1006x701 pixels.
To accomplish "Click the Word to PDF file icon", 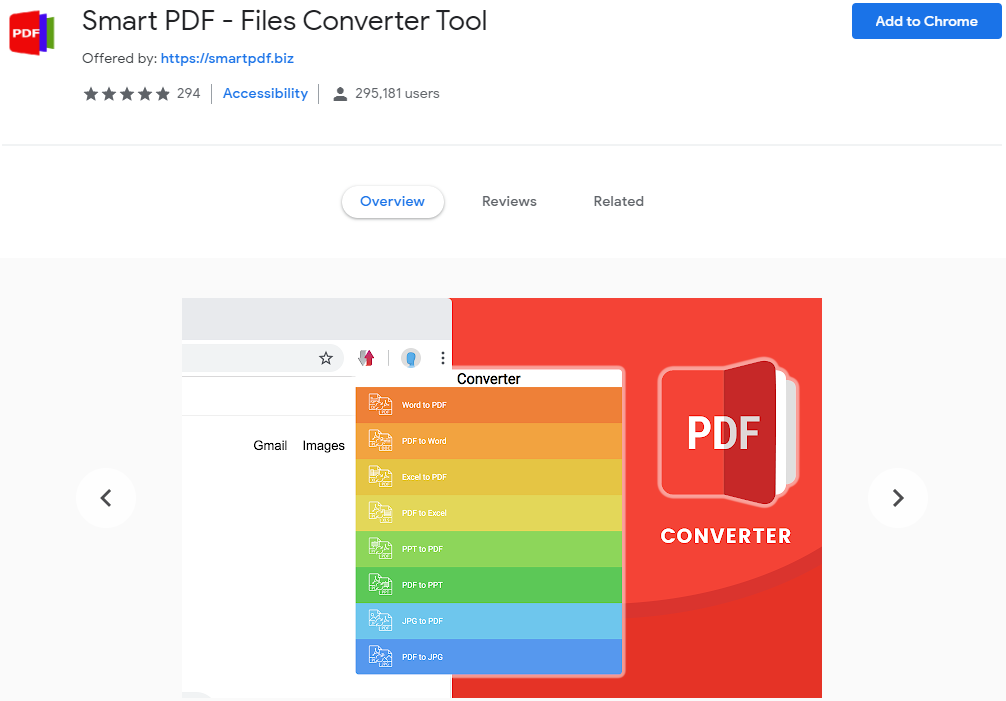I will (x=380, y=405).
